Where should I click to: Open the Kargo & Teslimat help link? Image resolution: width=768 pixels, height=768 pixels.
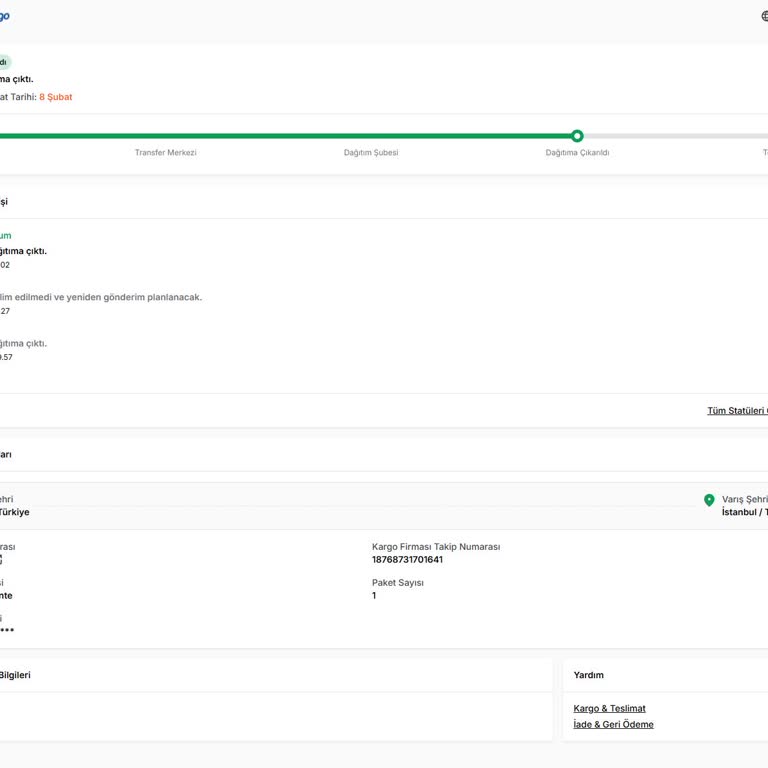pos(609,708)
